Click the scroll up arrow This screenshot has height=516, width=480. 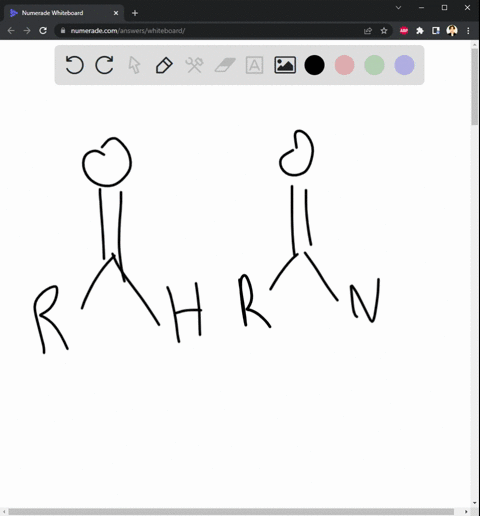click(x=475, y=45)
